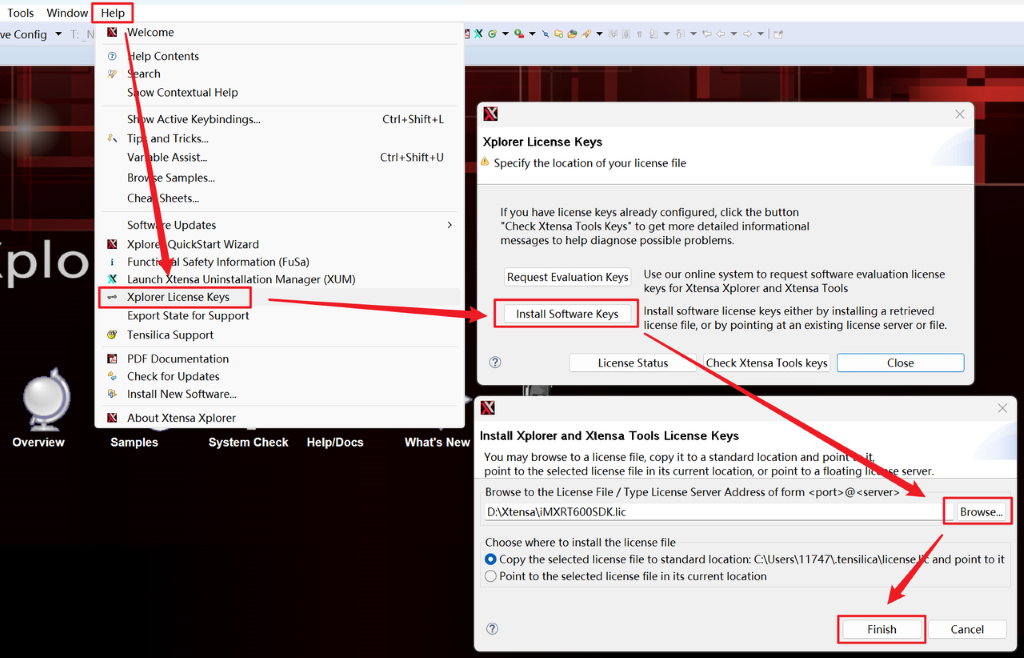This screenshot has height=658, width=1024.
Task: Click the help icon in Install License dialog
Action: click(491, 629)
